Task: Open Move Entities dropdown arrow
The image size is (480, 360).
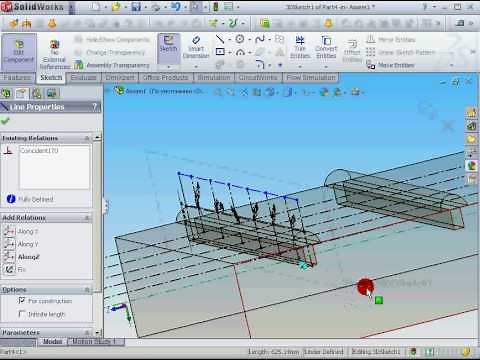Action: (x=452, y=65)
